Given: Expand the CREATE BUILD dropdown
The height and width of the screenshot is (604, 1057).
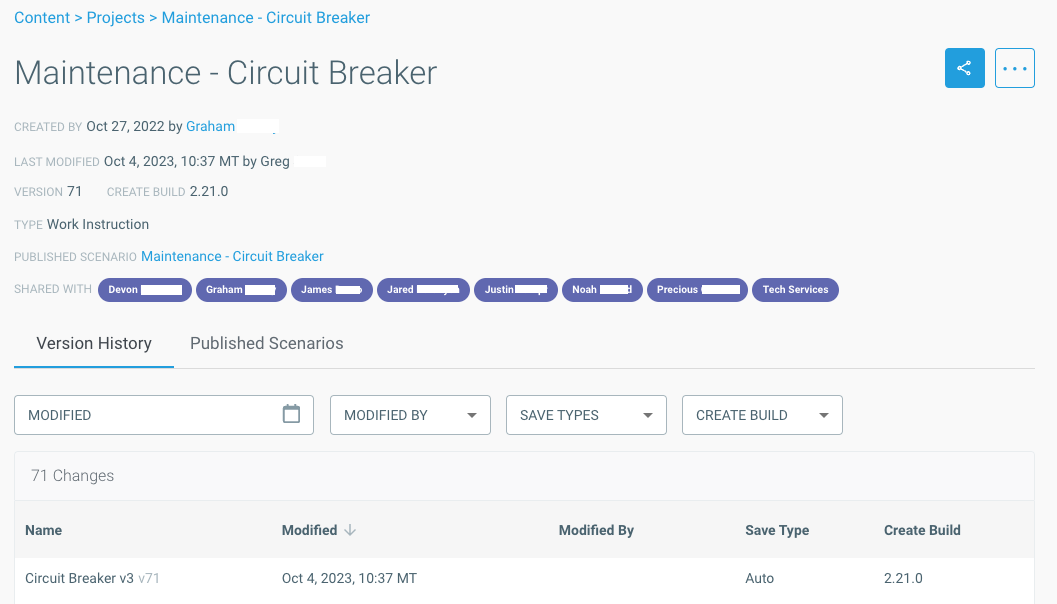Looking at the screenshot, I should click(x=762, y=415).
